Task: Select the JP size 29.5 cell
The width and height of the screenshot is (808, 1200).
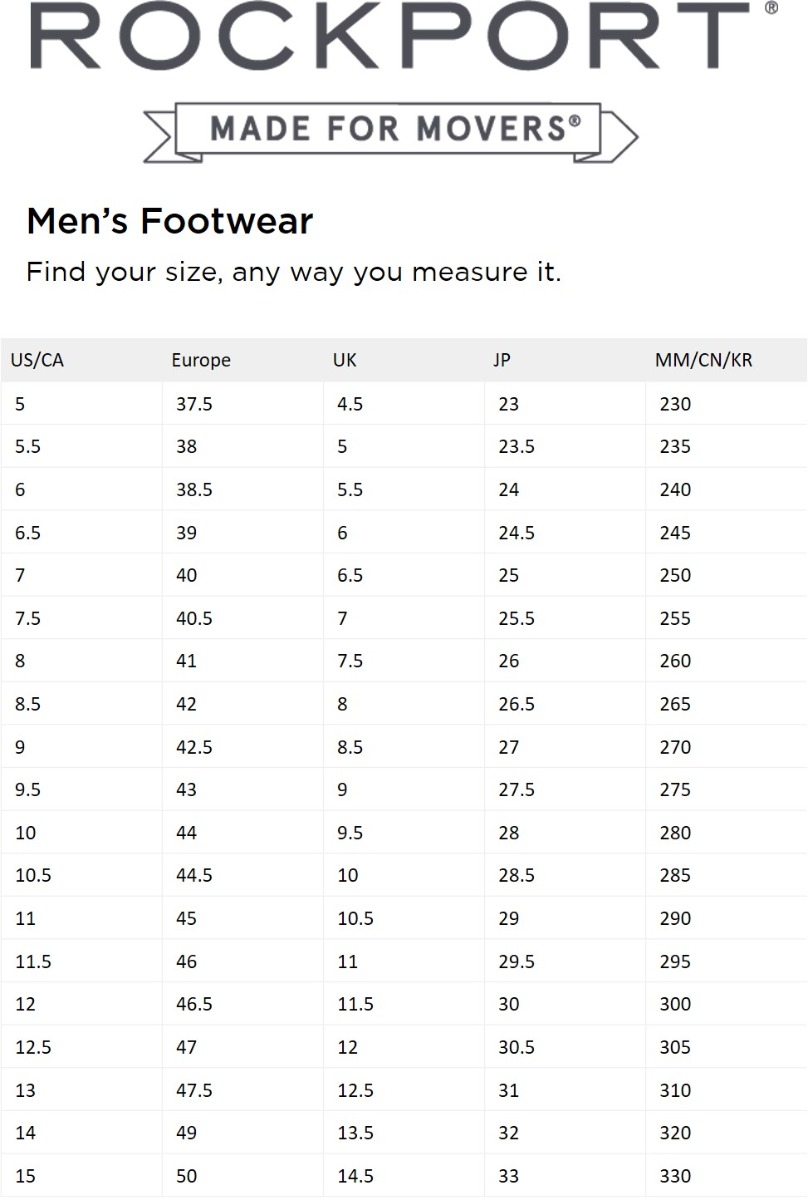Action: pyautogui.click(x=565, y=961)
